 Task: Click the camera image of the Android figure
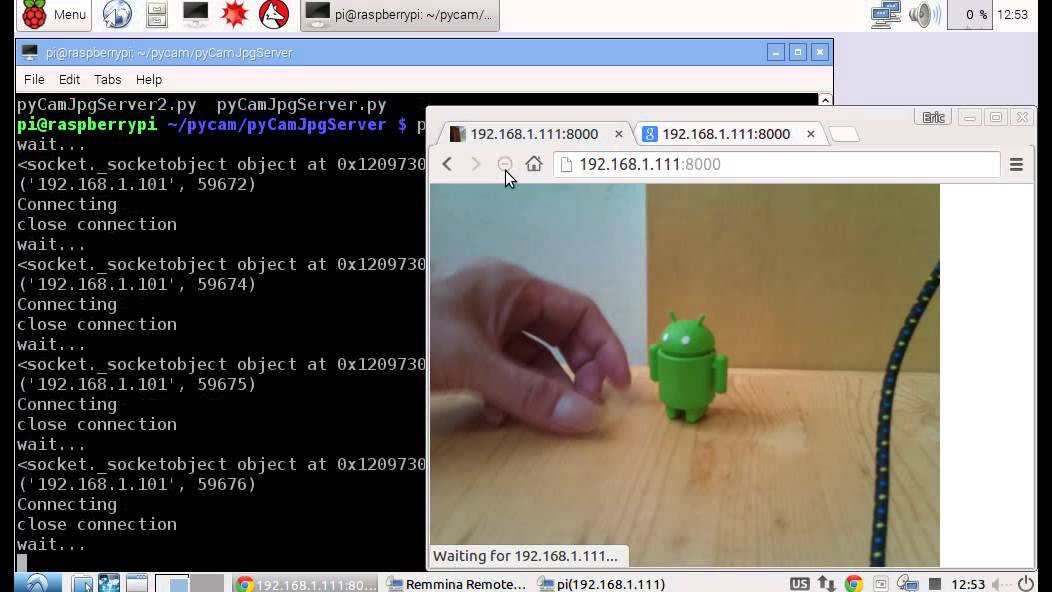(x=685, y=375)
